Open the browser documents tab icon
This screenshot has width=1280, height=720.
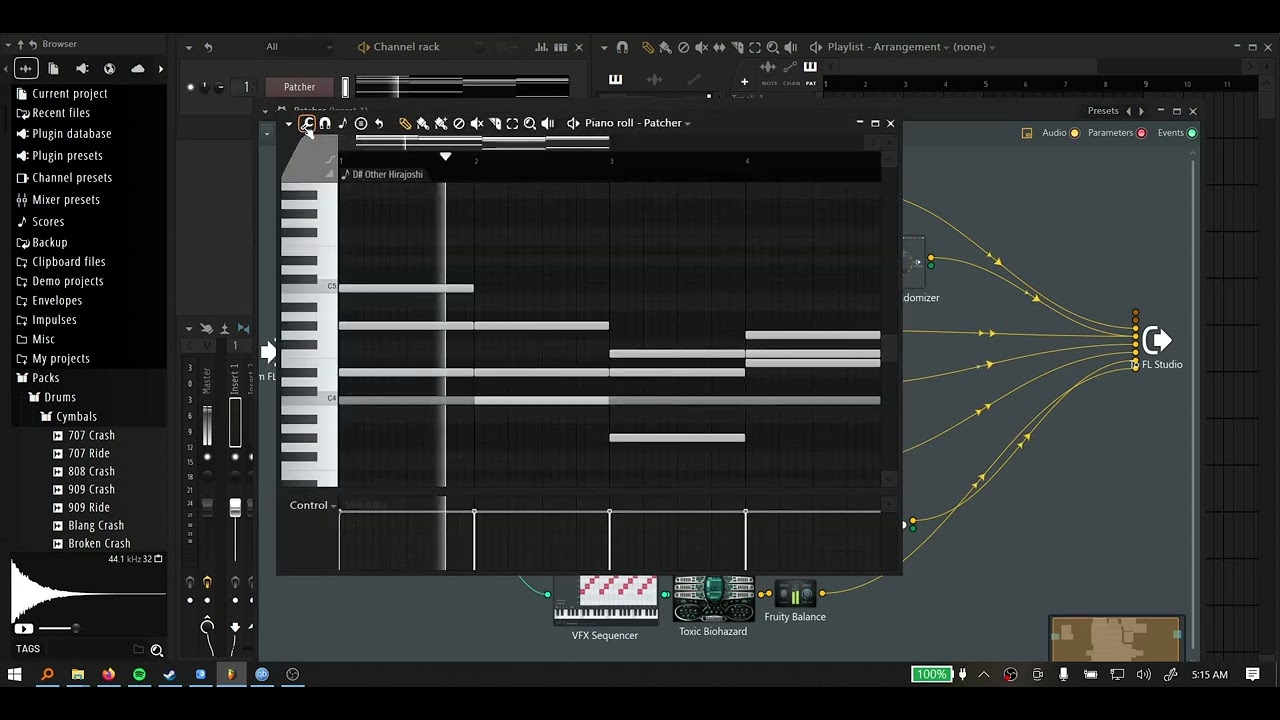(x=54, y=68)
